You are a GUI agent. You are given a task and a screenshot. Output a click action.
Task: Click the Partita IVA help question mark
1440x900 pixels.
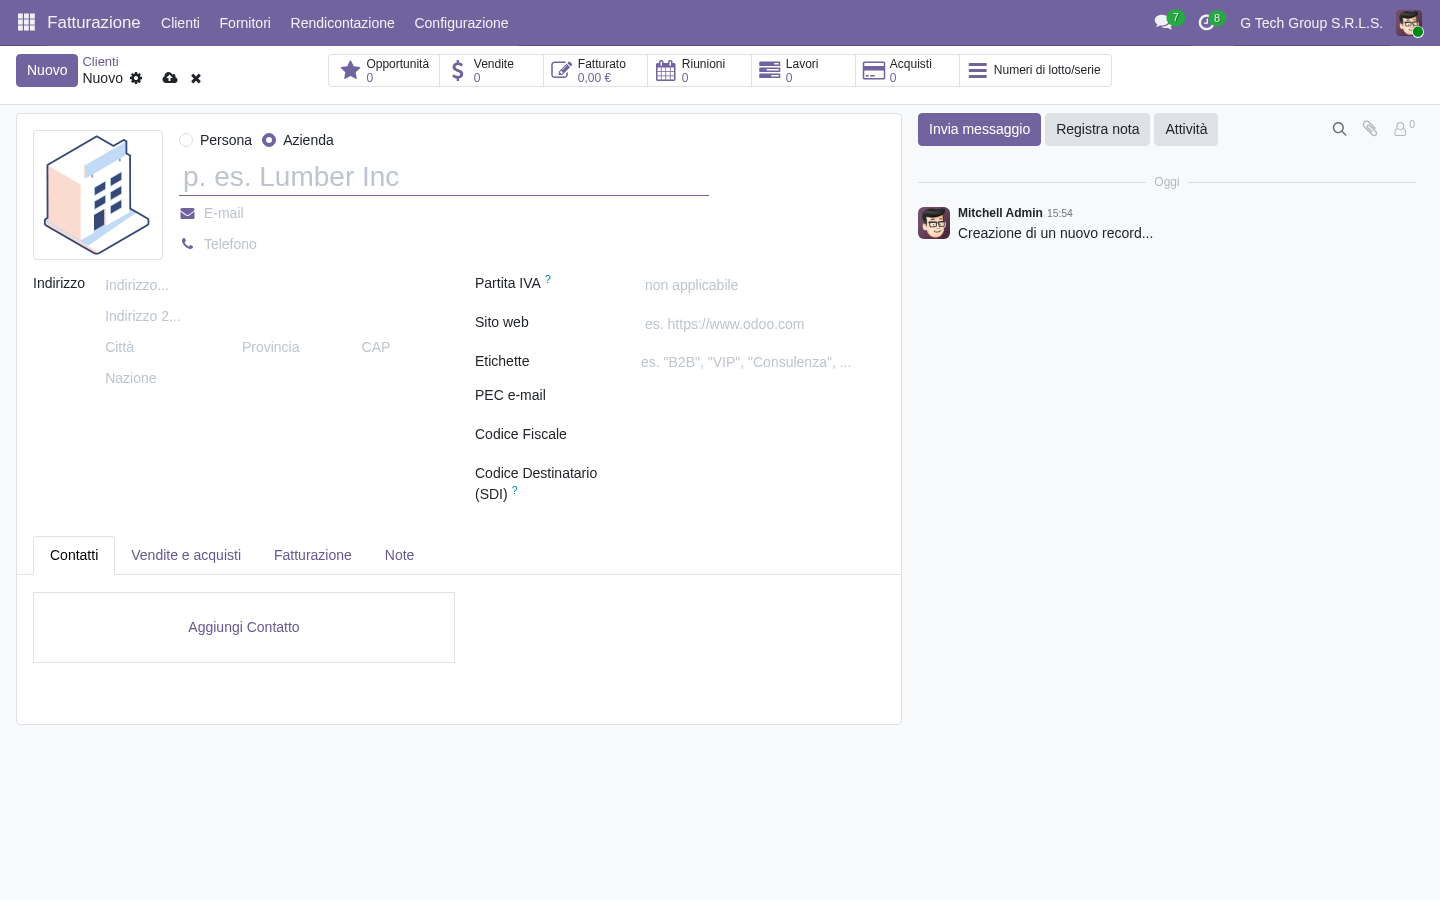tap(548, 280)
